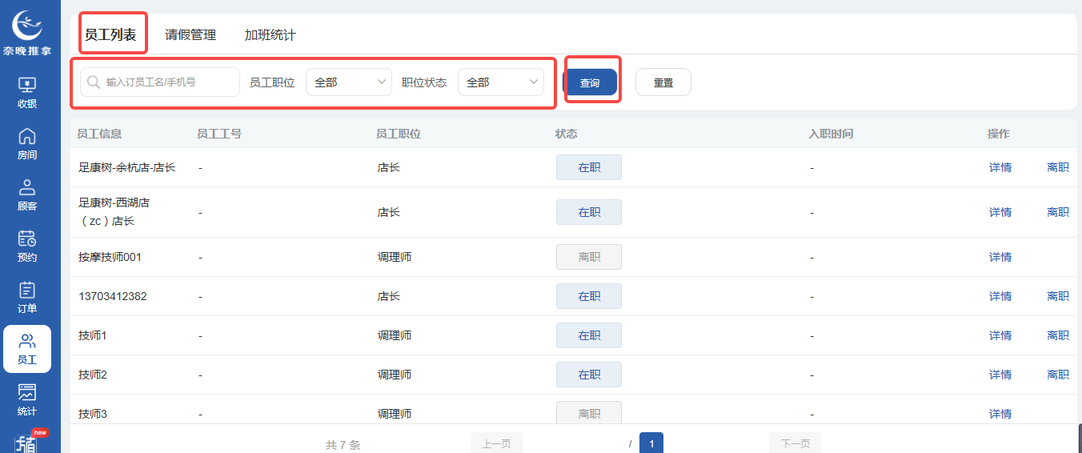Click the 奈晚推拿 logo icon
1082x453 pixels.
(28, 27)
